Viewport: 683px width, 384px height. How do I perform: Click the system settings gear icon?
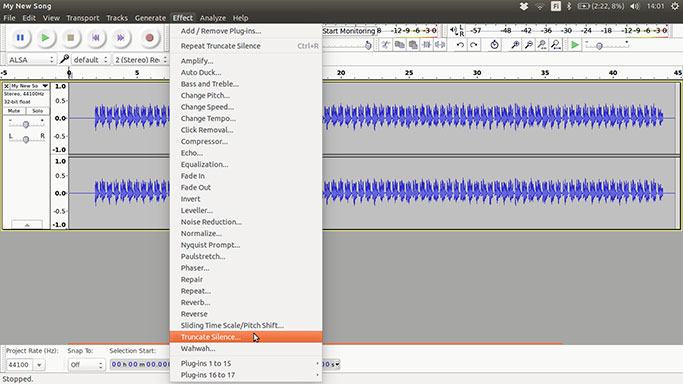(x=675, y=6)
